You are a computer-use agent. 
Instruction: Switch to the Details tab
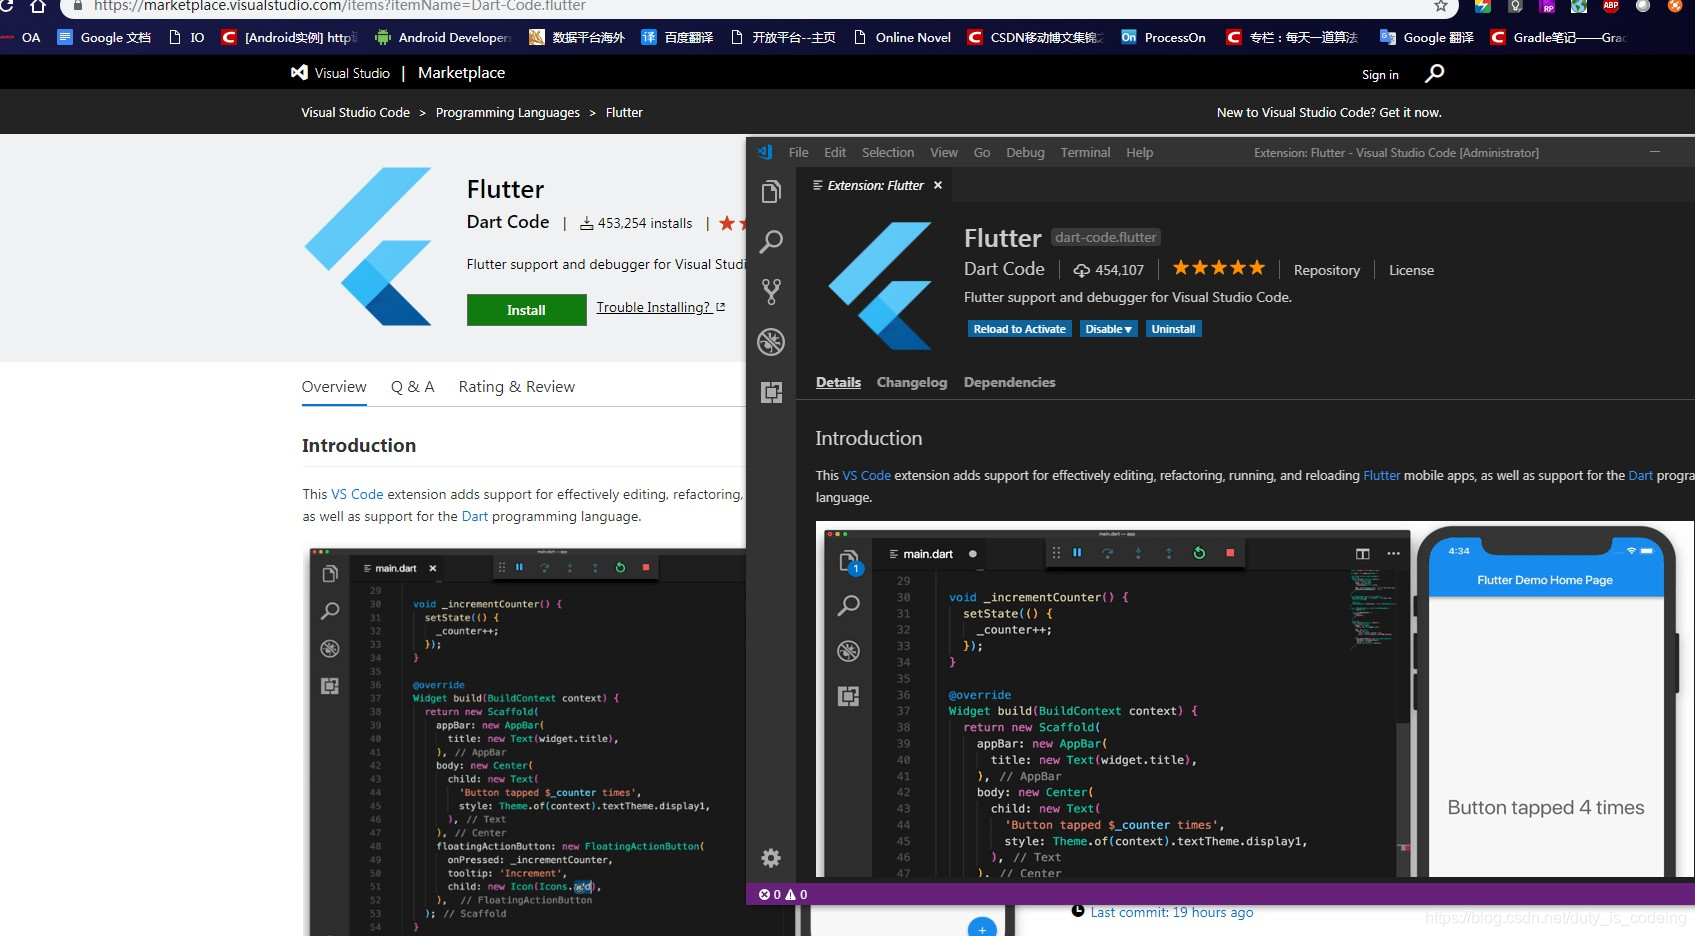pos(838,382)
